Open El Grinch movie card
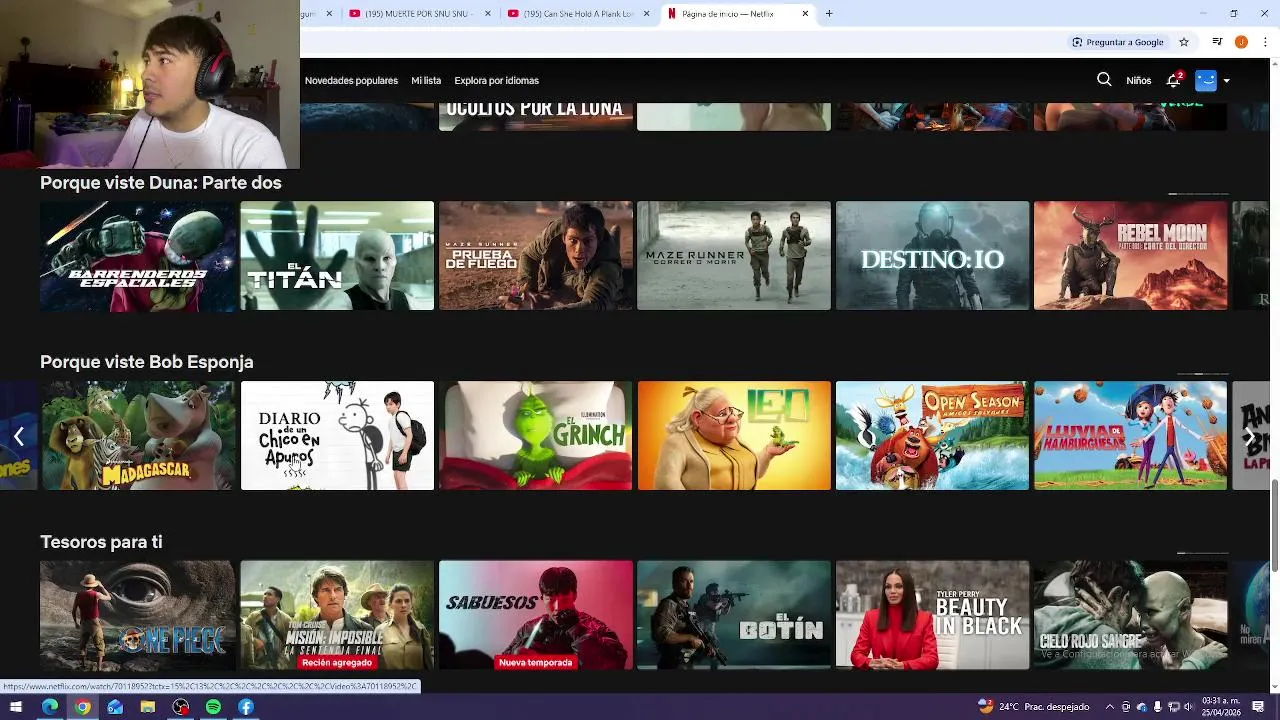 tap(536, 436)
